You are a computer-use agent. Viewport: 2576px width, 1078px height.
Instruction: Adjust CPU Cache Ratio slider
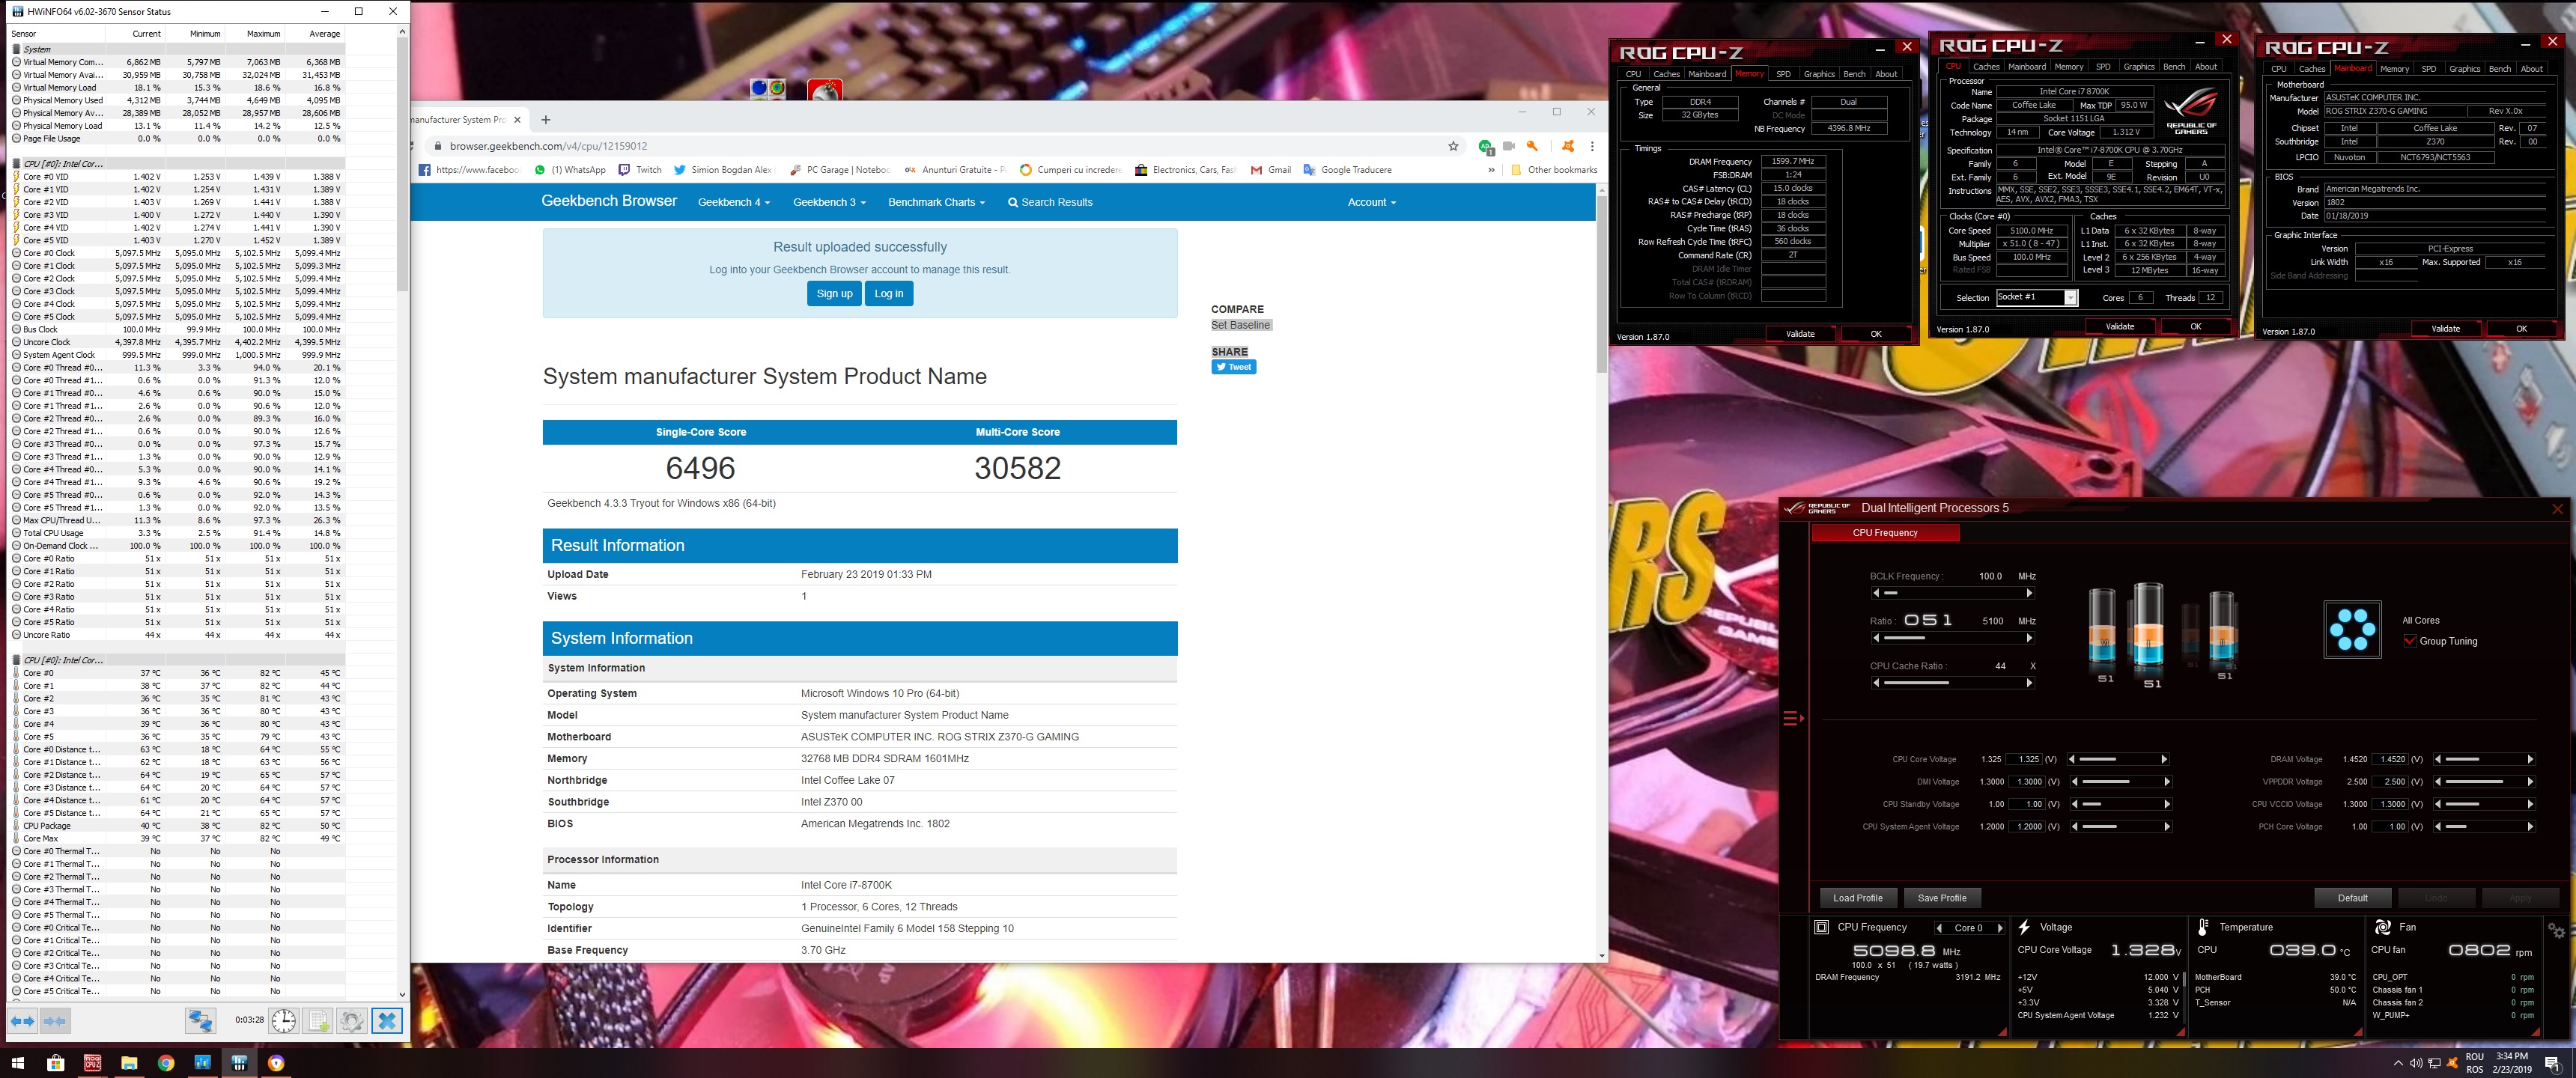click(1952, 683)
